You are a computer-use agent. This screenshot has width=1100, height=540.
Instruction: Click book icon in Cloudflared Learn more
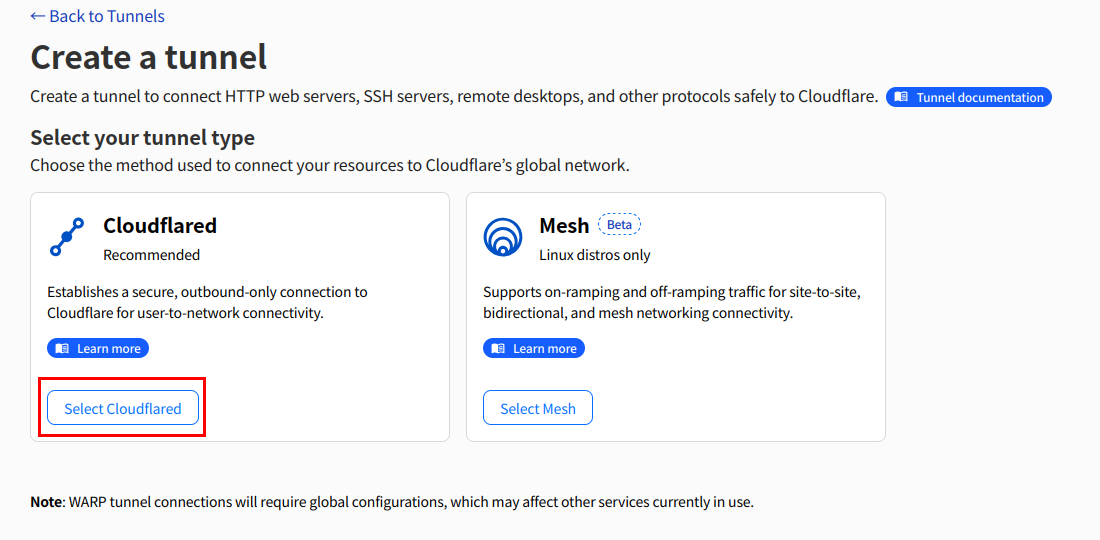62,349
